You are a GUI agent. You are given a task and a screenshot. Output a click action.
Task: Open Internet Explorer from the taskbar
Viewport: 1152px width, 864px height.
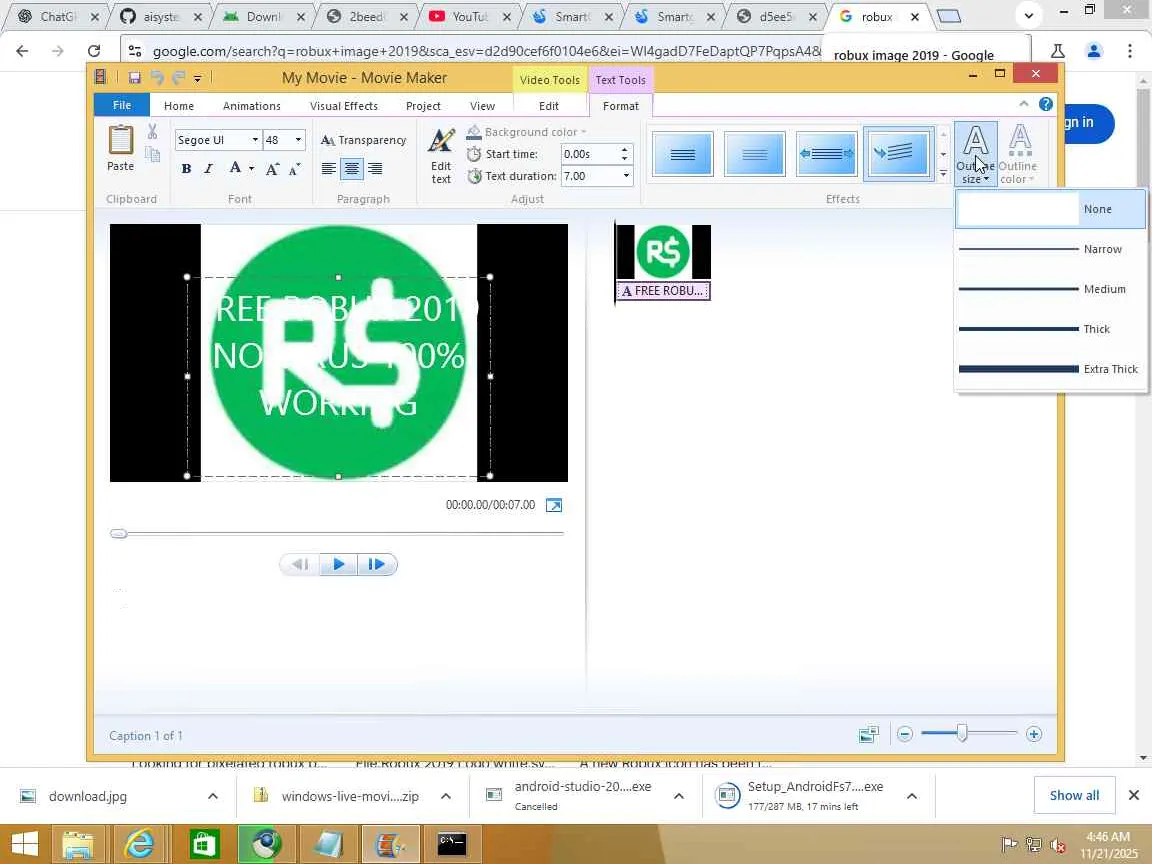(x=139, y=844)
